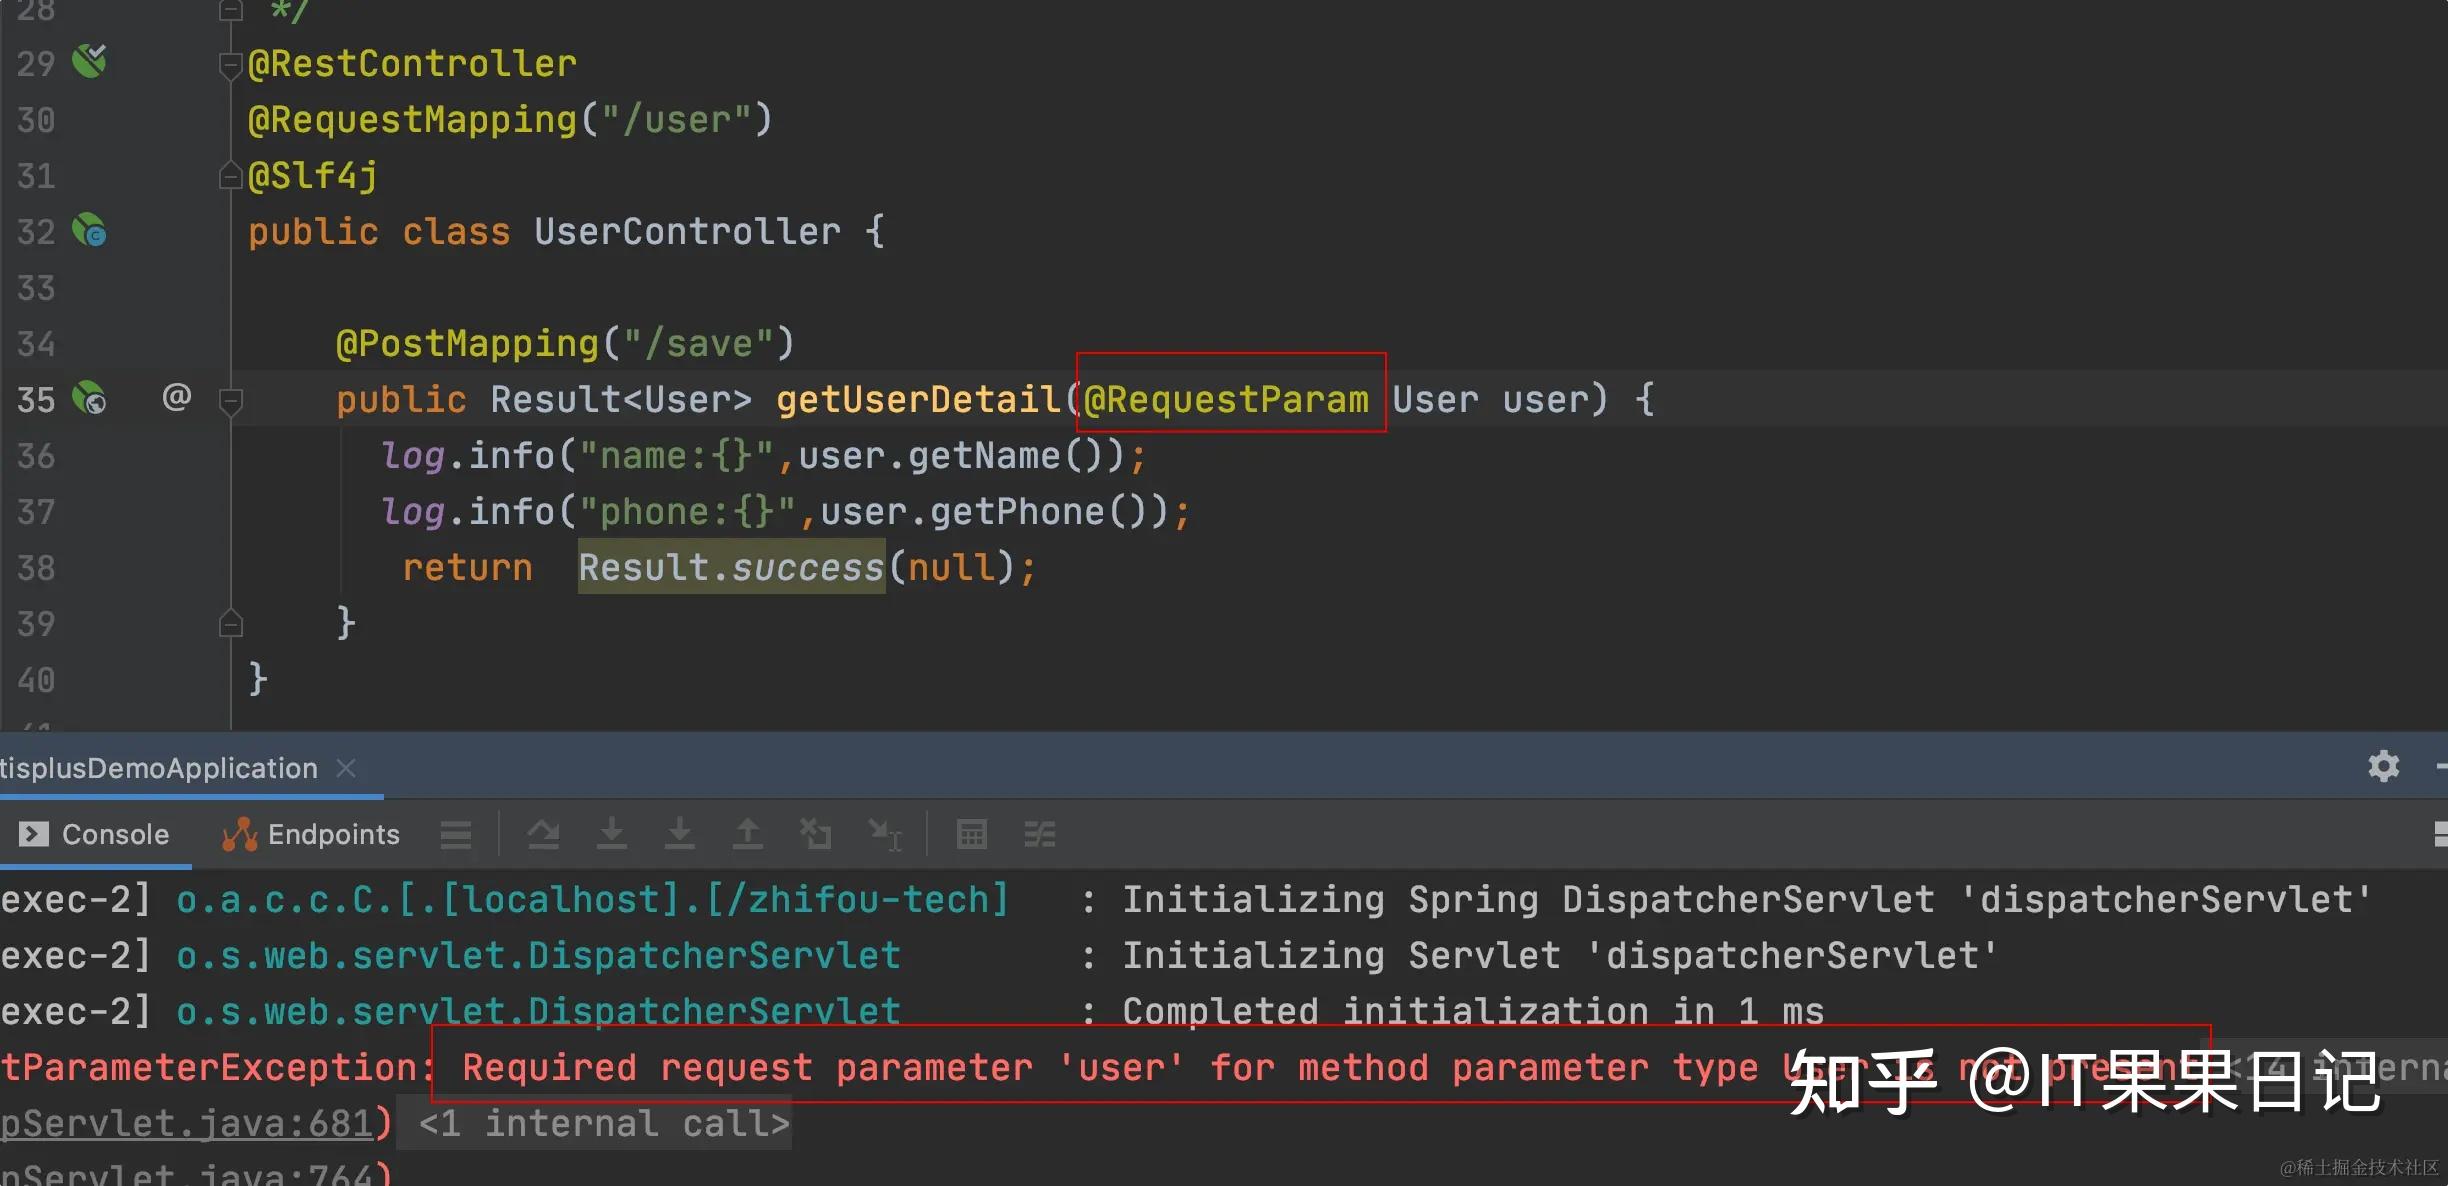Switch to the Endpoints tab

click(311, 834)
